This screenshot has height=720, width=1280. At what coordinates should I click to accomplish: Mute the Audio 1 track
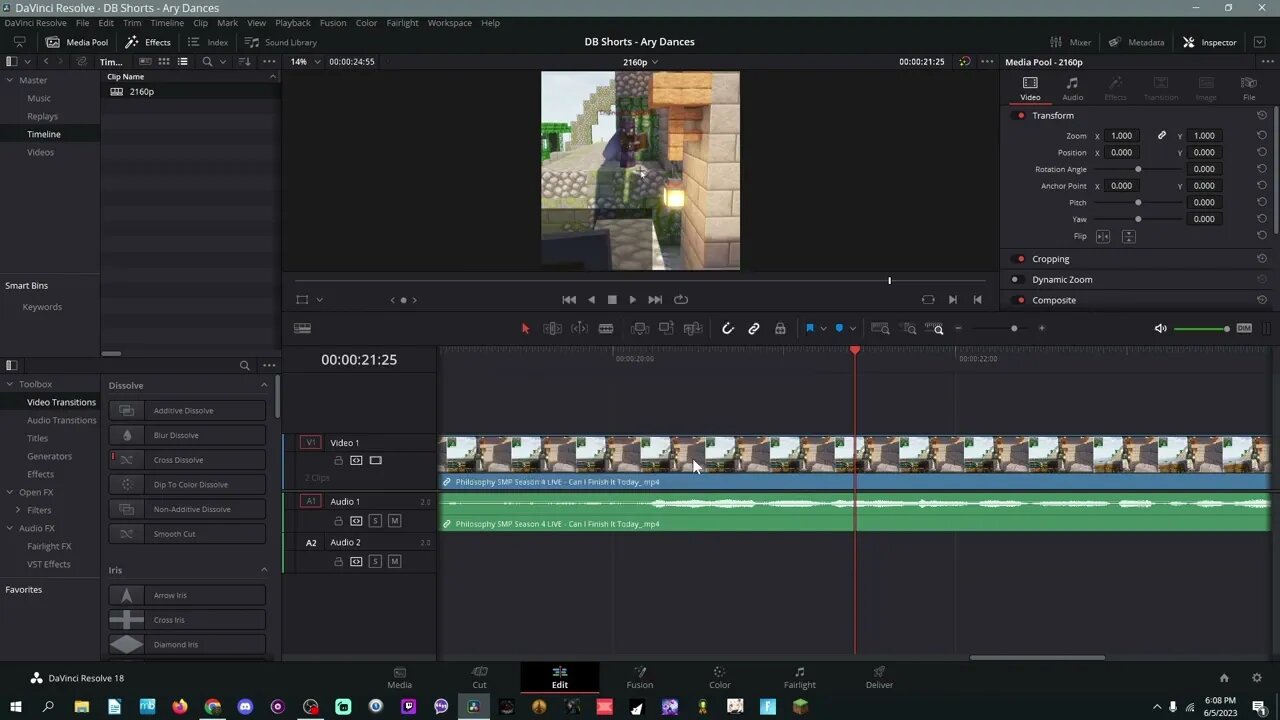[x=394, y=521]
